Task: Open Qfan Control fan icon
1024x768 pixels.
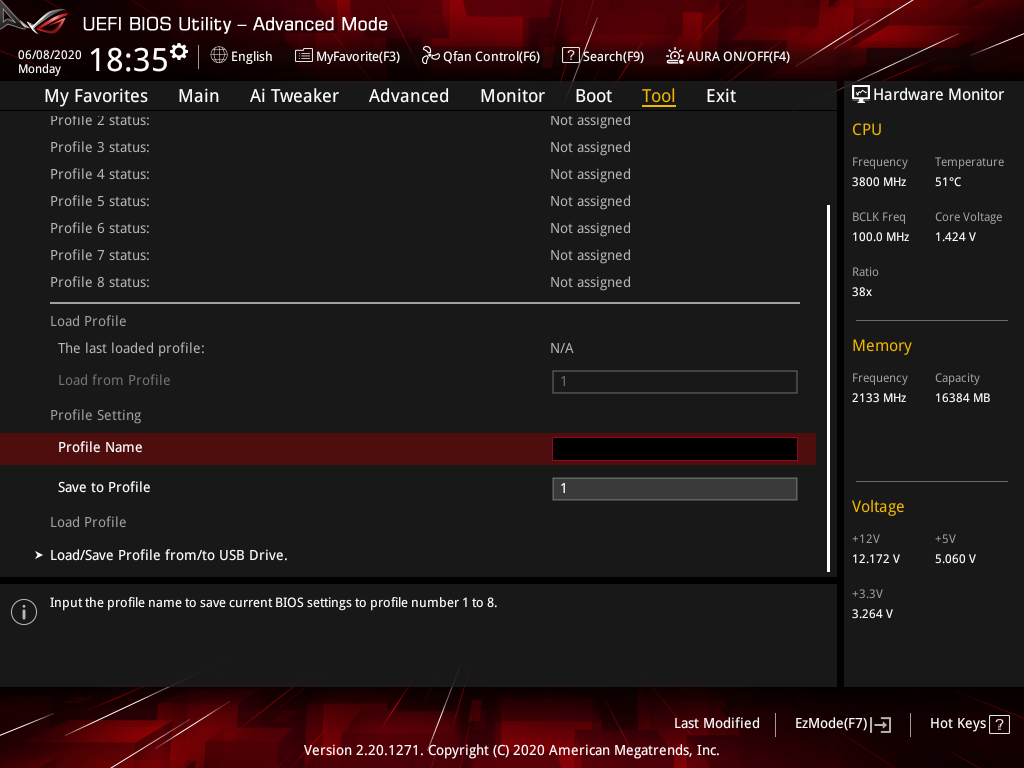Action: (430, 56)
